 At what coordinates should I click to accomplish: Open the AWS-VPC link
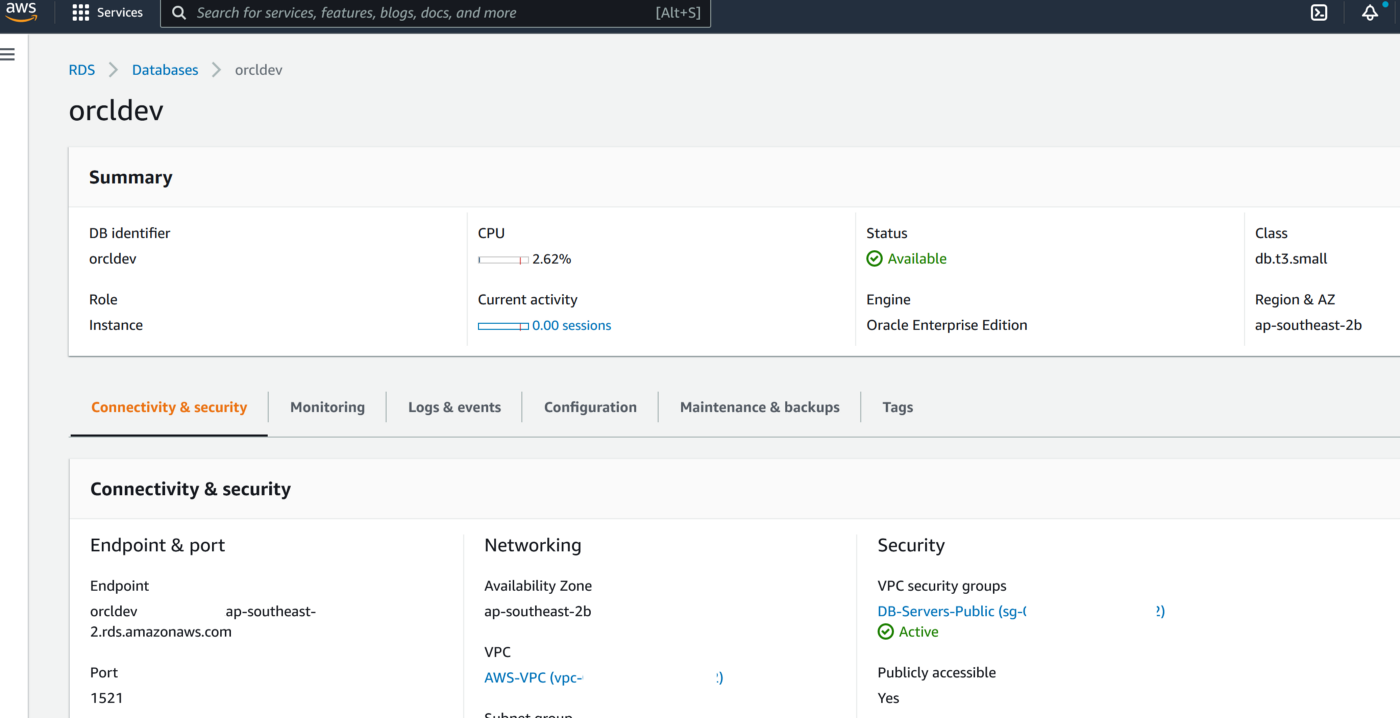(x=532, y=677)
